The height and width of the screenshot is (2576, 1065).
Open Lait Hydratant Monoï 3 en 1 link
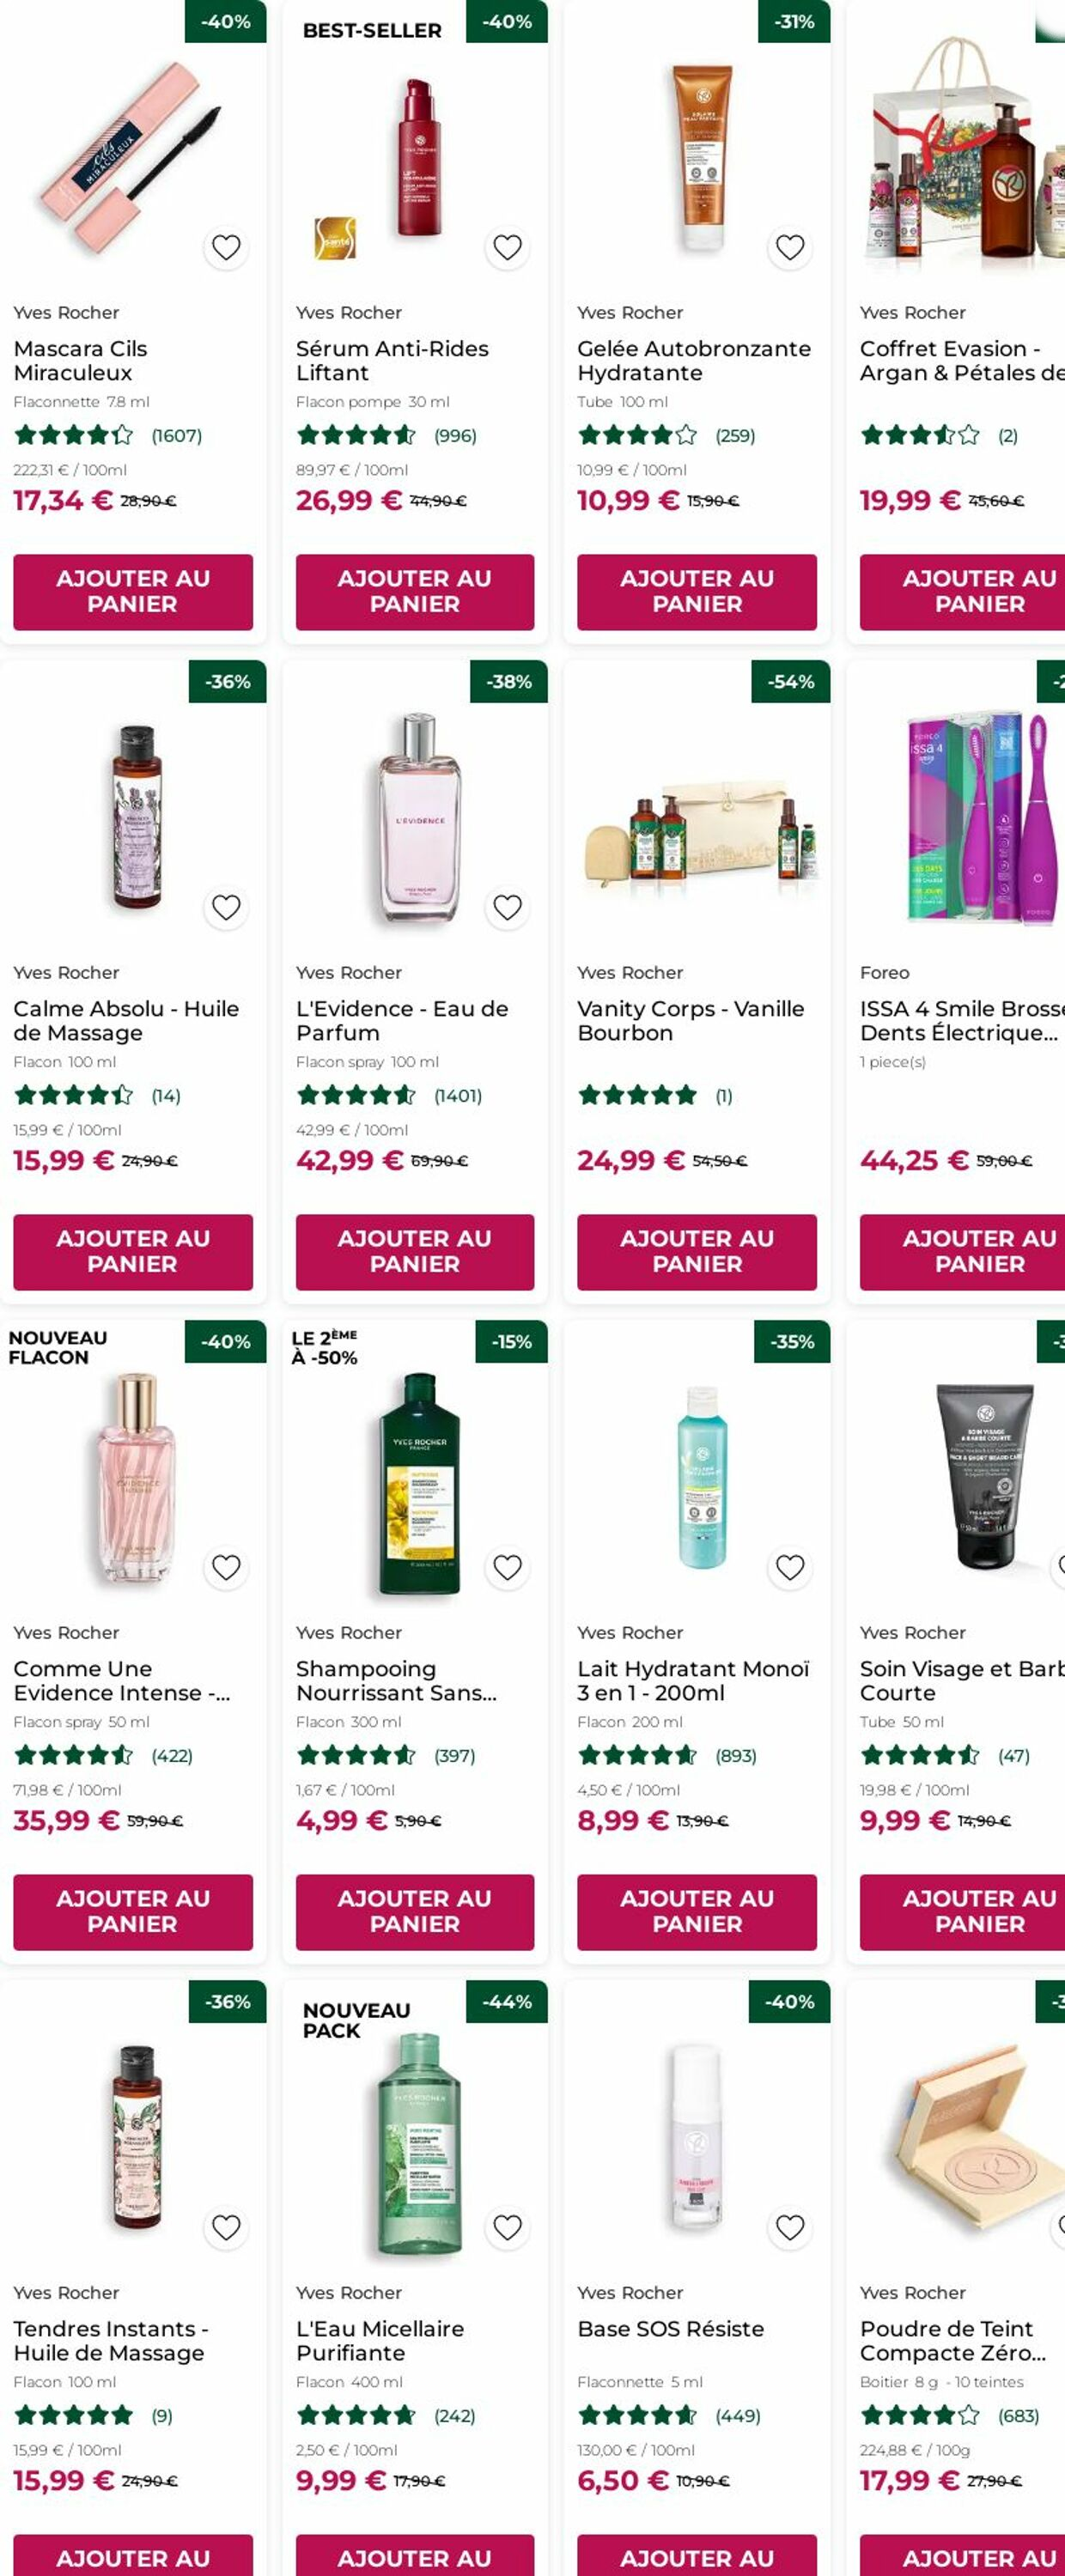pos(692,1680)
